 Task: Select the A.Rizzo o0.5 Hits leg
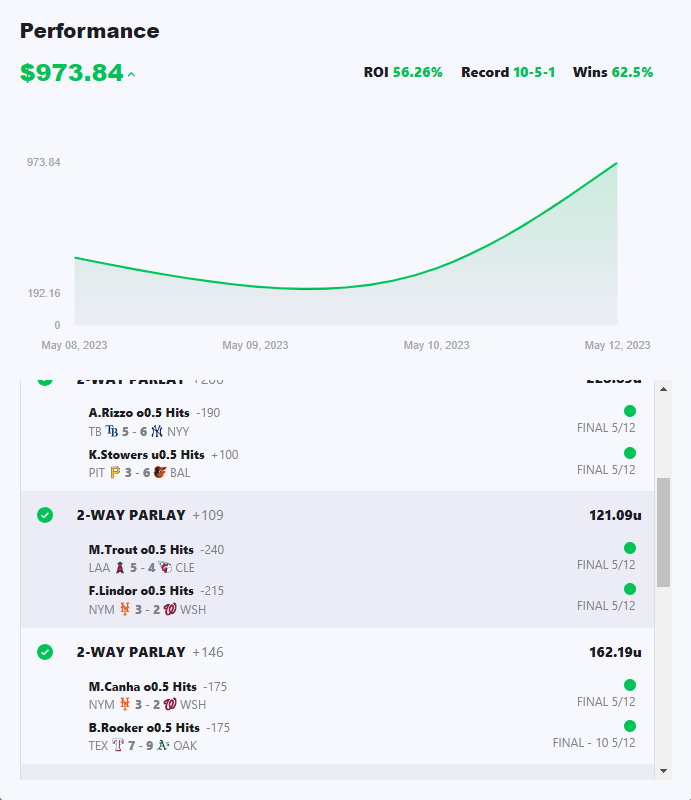click(139, 412)
